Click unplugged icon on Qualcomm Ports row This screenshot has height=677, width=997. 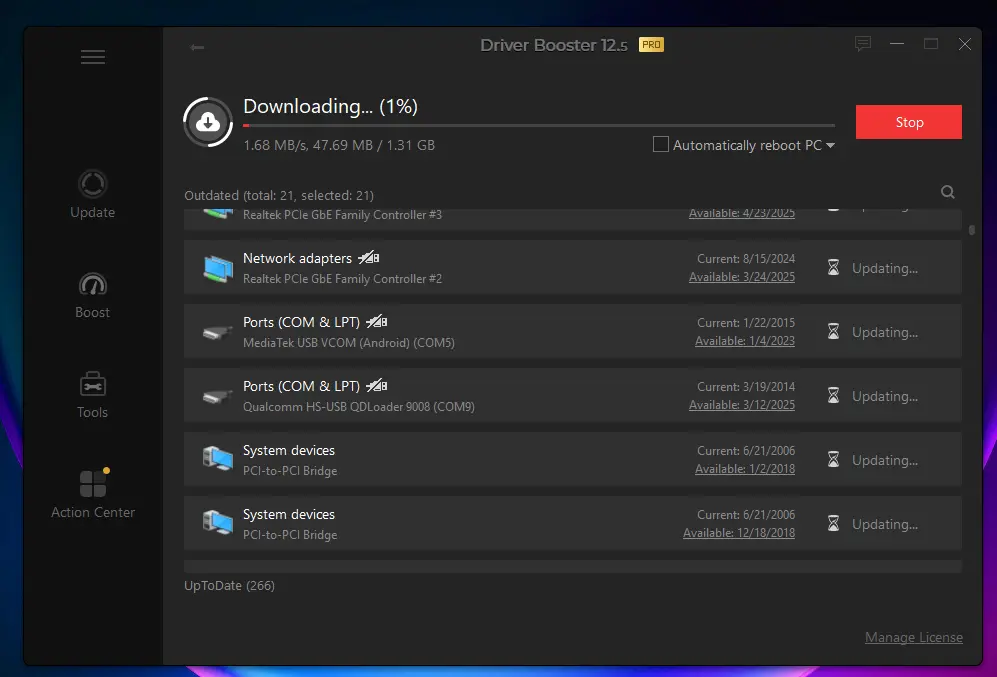click(x=376, y=386)
